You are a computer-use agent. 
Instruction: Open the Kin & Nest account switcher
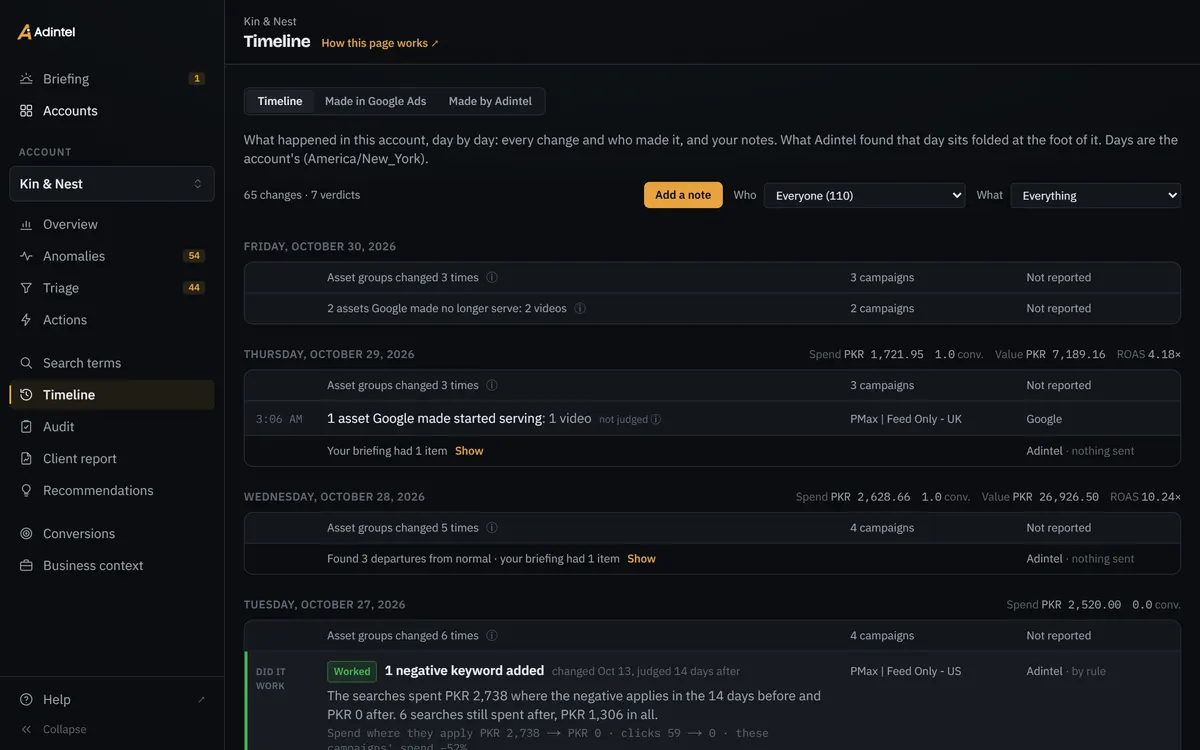[112, 184]
